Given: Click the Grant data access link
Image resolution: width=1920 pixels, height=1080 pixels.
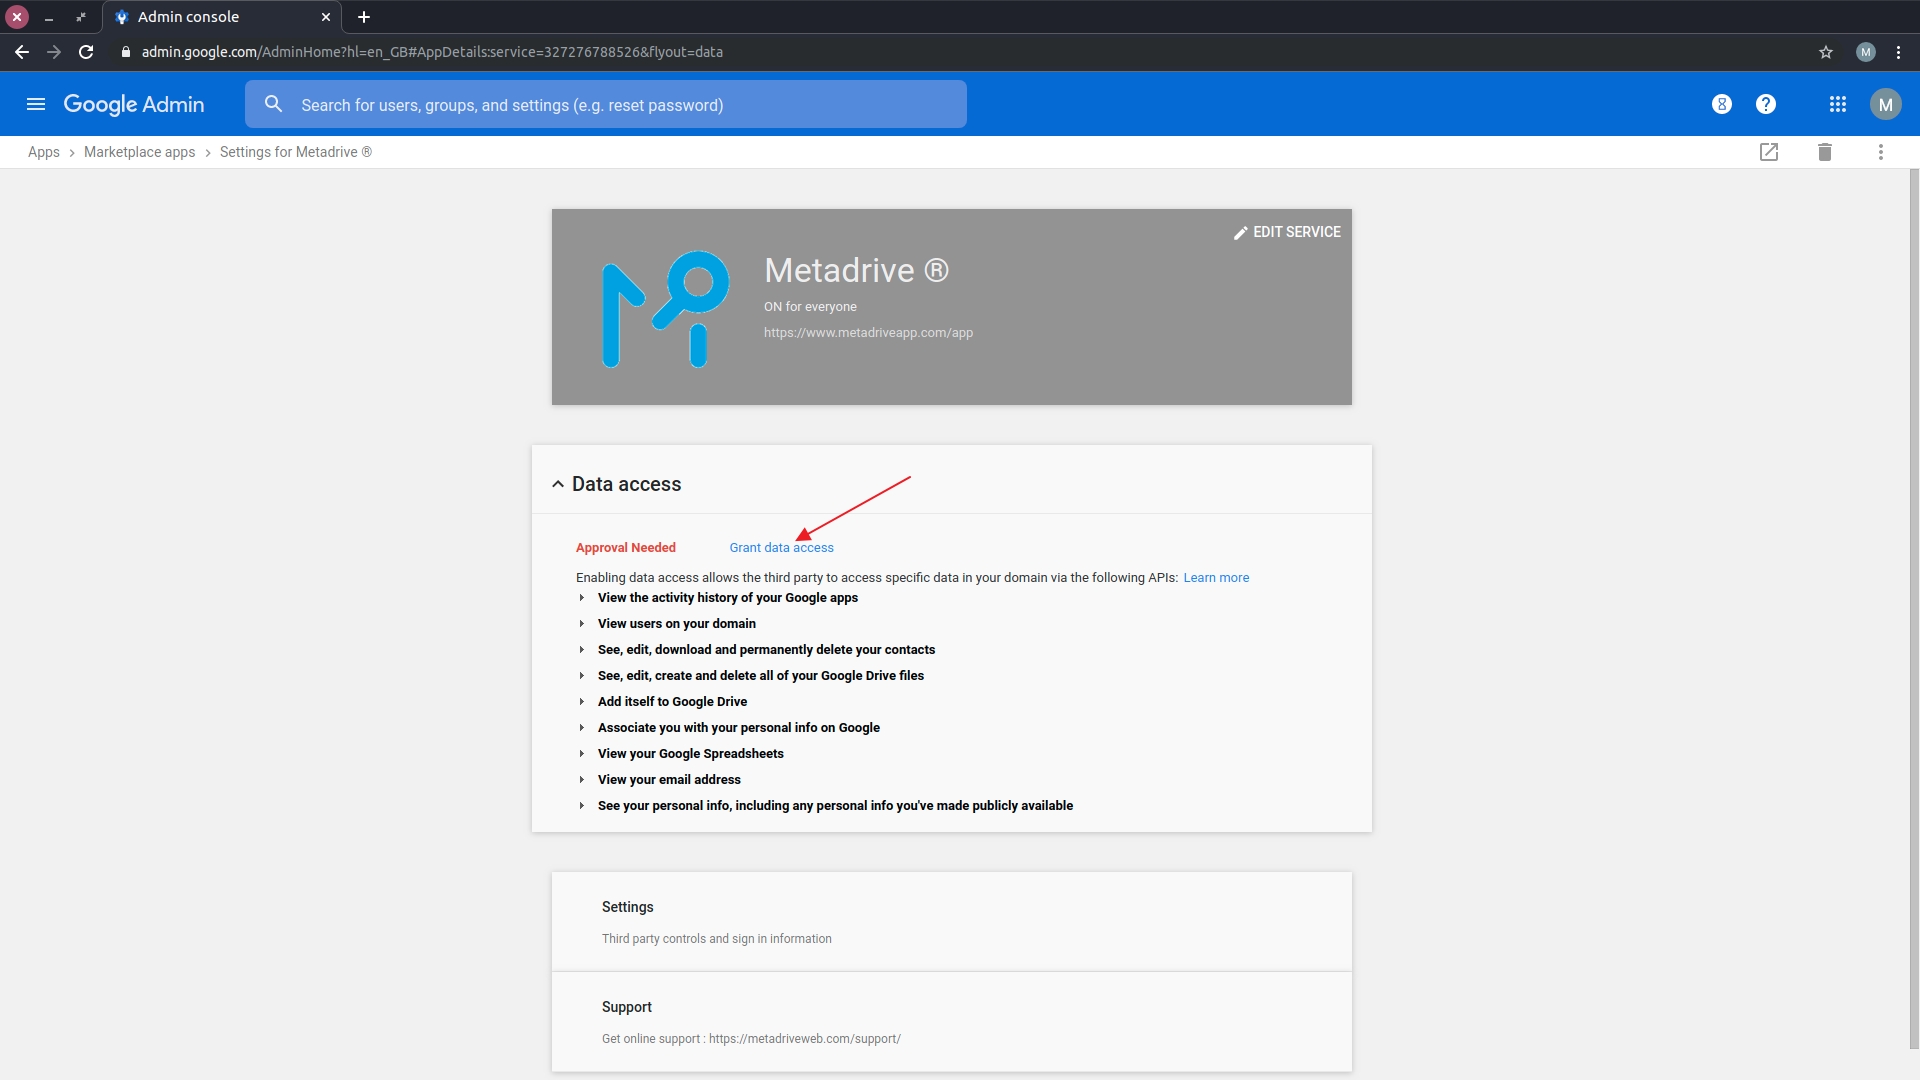Looking at the screenshot, I should click(781, 547).
